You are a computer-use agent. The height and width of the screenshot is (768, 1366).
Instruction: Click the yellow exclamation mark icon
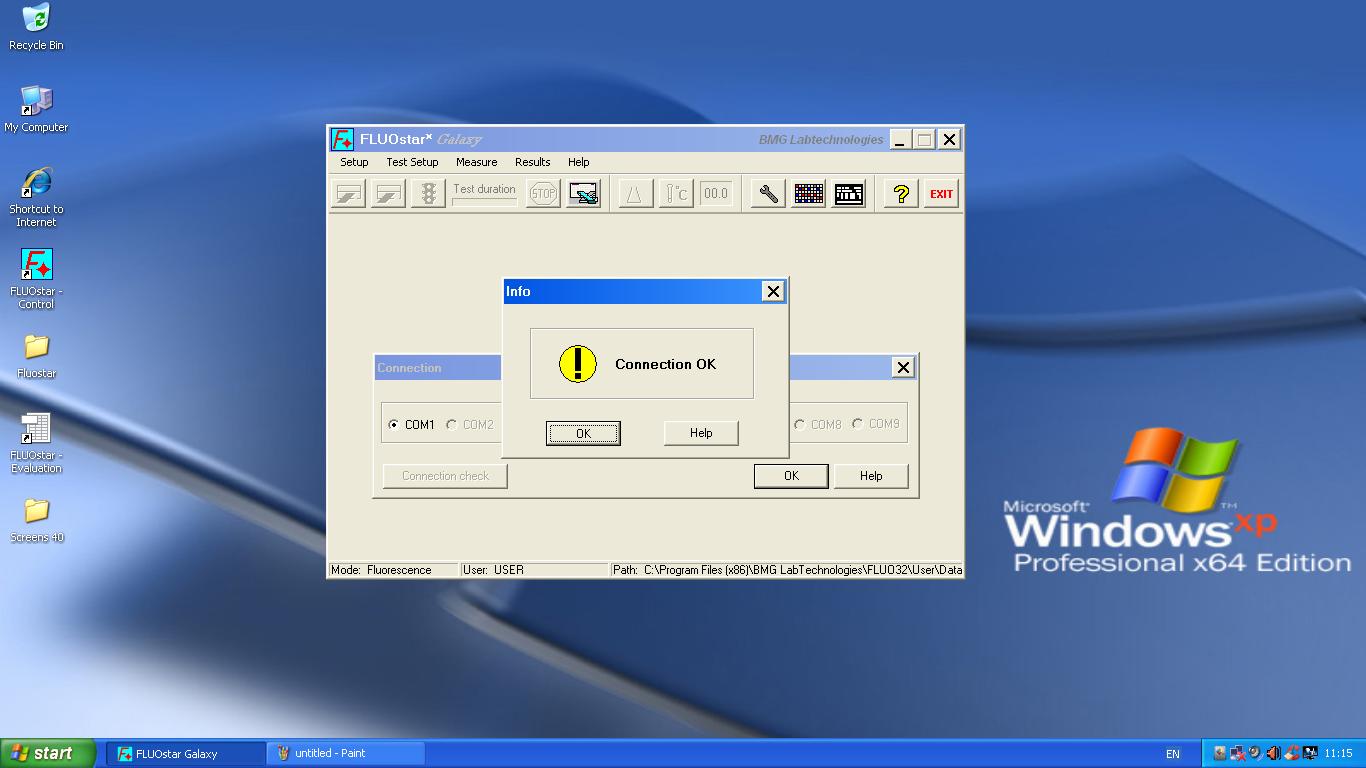[577, 364]
